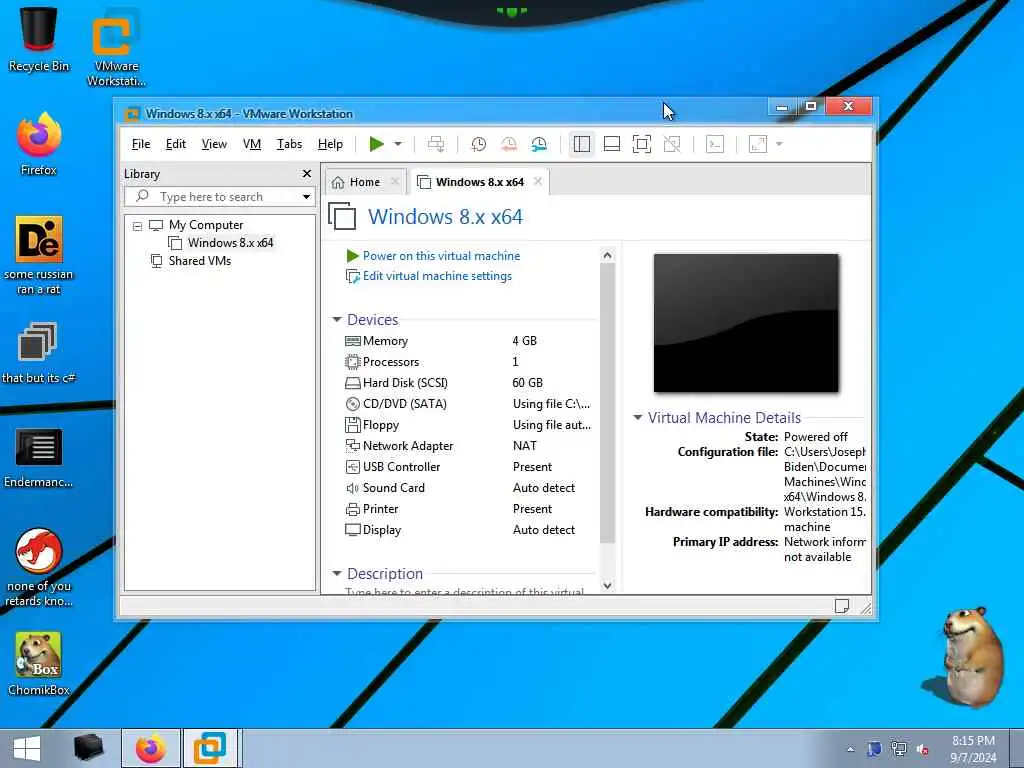Open the View menu
Screen dimensions: 1024x768
(x=214, y=144)
